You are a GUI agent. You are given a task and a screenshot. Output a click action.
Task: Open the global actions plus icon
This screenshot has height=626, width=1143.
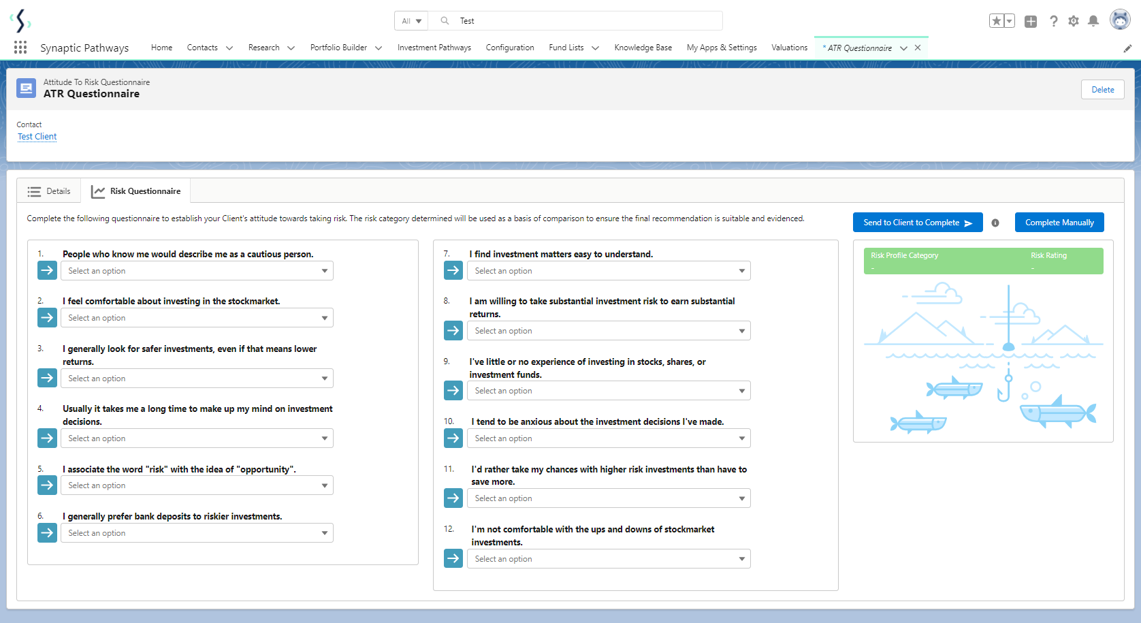[x=1031, y=21]
